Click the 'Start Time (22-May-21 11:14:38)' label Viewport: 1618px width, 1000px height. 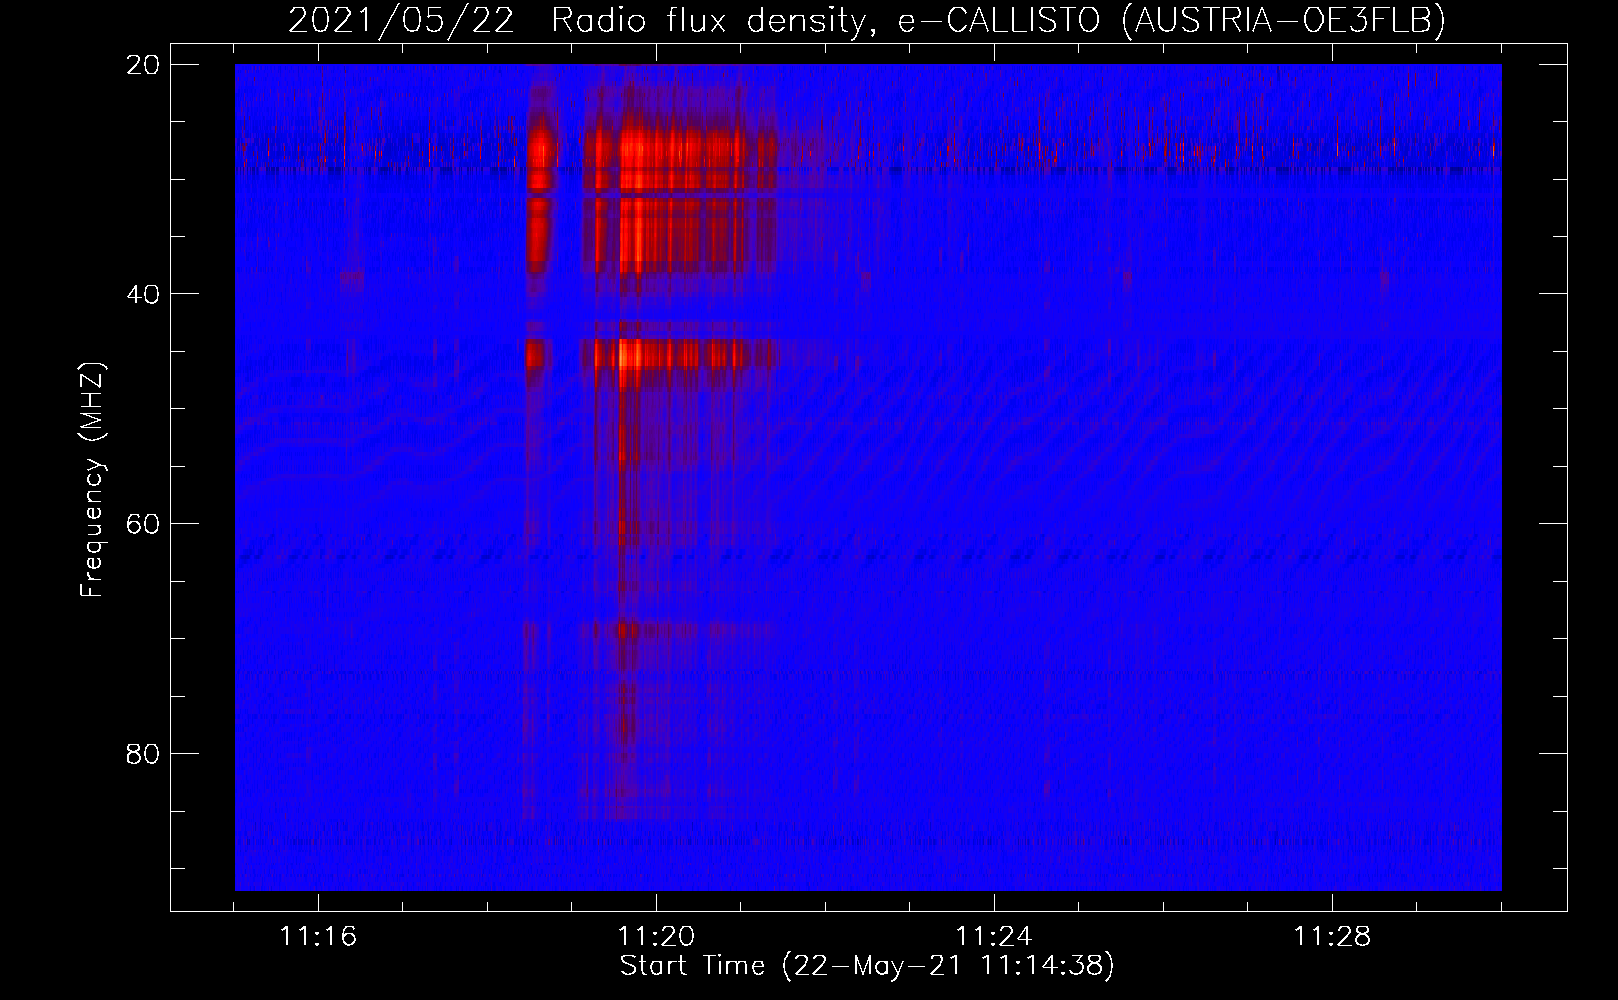tap(867, 966)
